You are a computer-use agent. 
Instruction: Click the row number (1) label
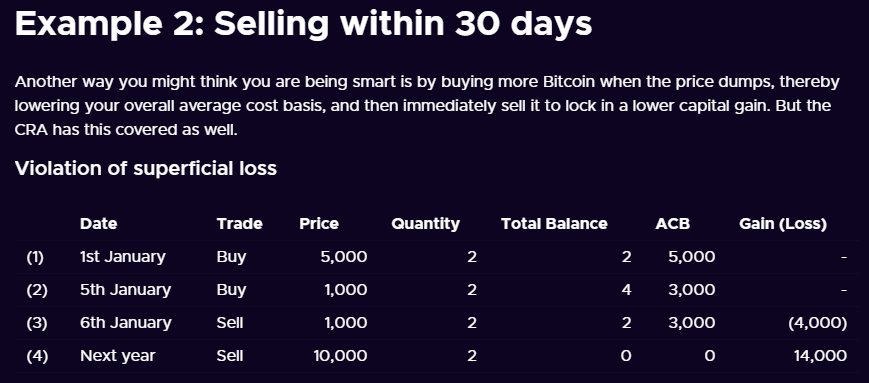(x=34, y=257)
